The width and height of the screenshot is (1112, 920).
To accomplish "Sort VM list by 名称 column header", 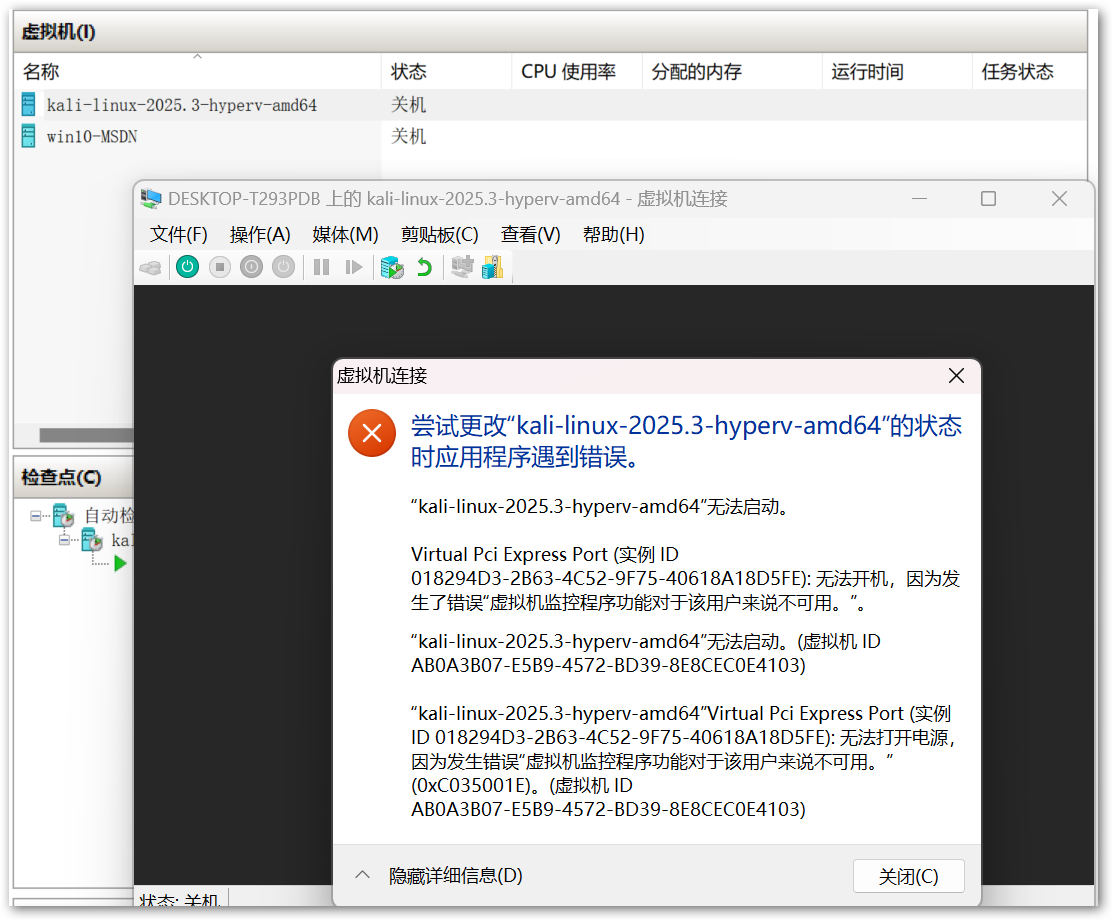I will pos(42,72).
